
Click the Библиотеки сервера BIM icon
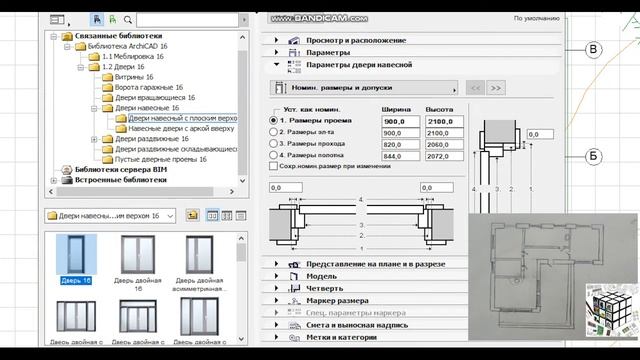(67, 169)
